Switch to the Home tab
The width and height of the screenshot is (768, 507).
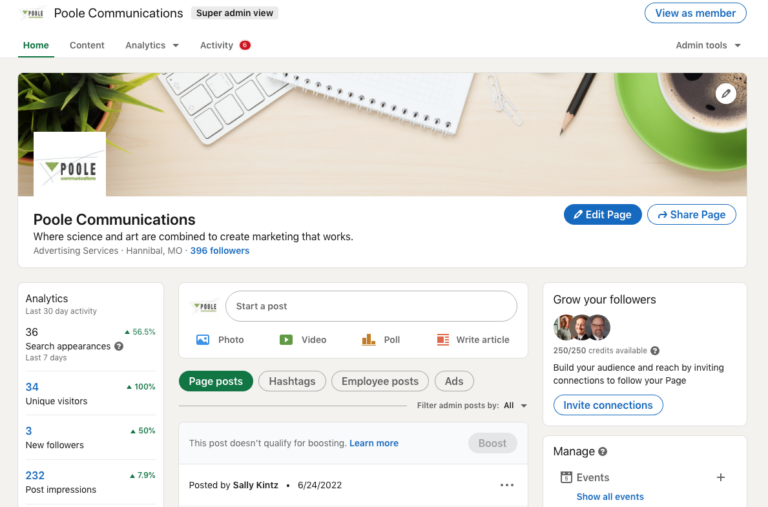[x=36, y=45]
